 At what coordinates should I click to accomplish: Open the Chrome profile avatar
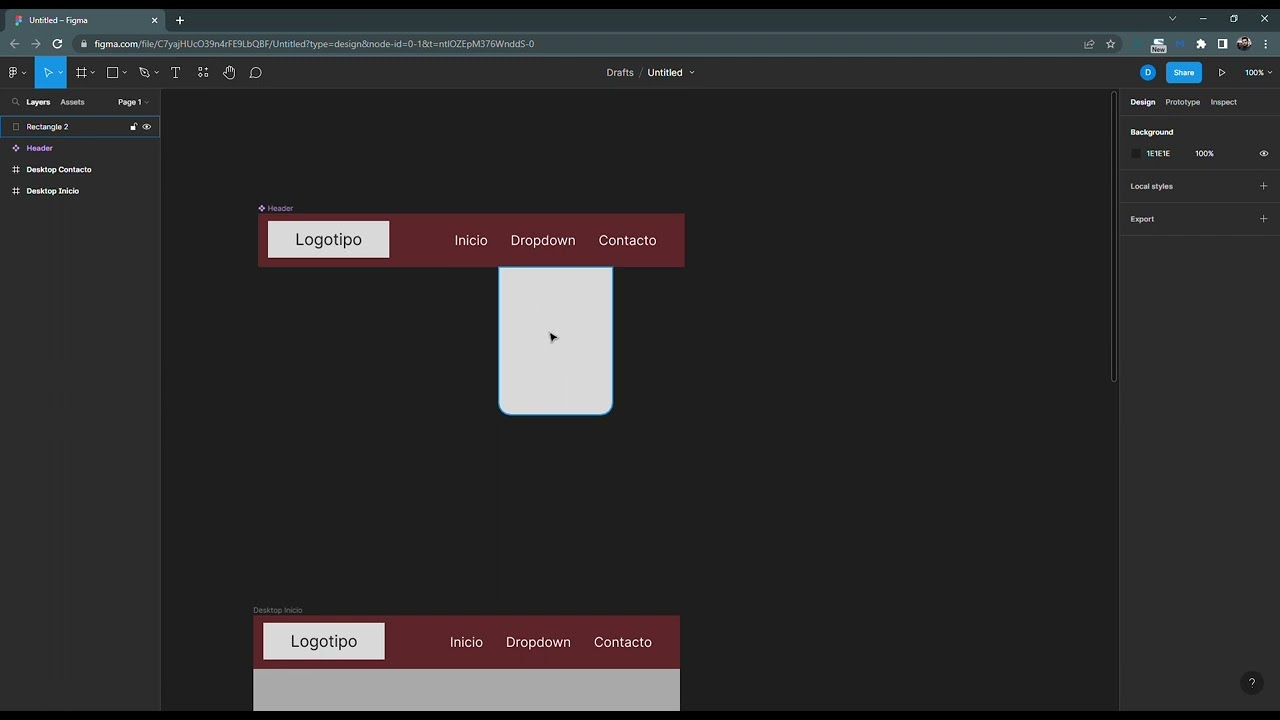(1244, 44)
